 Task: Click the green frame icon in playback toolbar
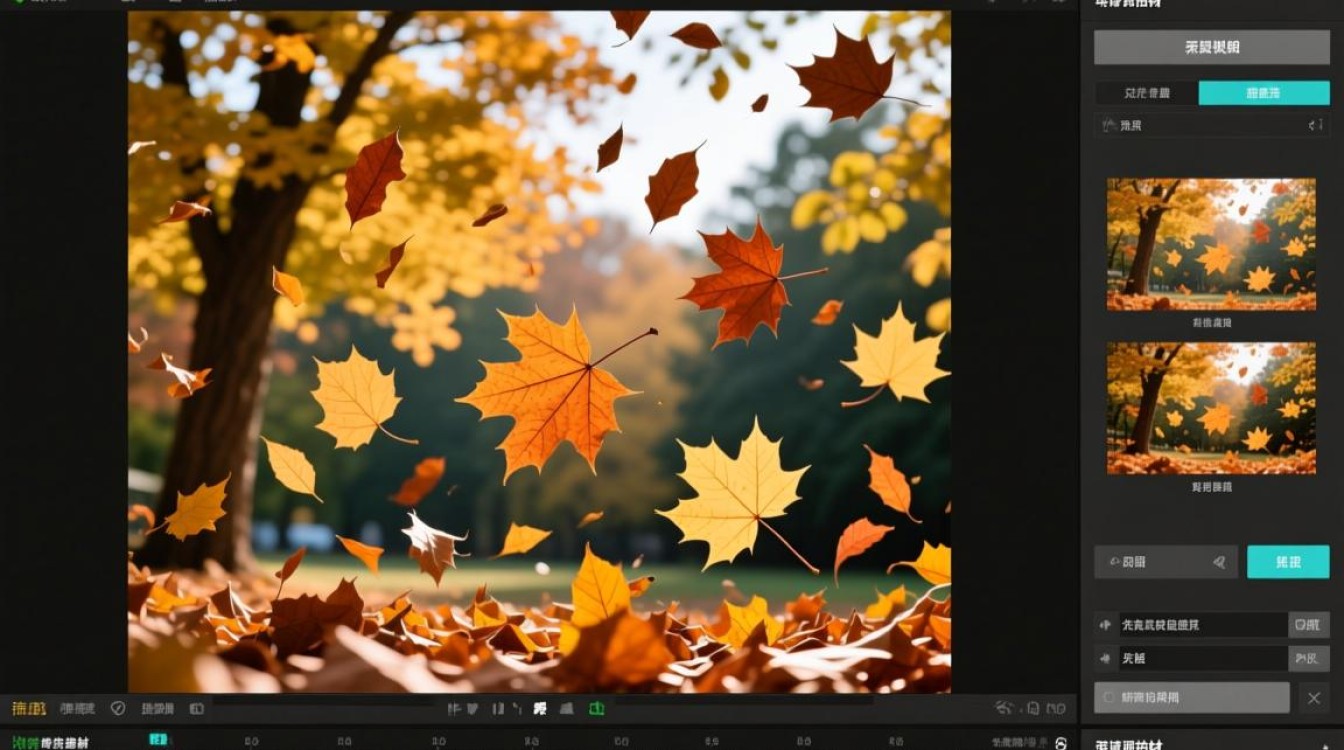click(x=596, y=708)
